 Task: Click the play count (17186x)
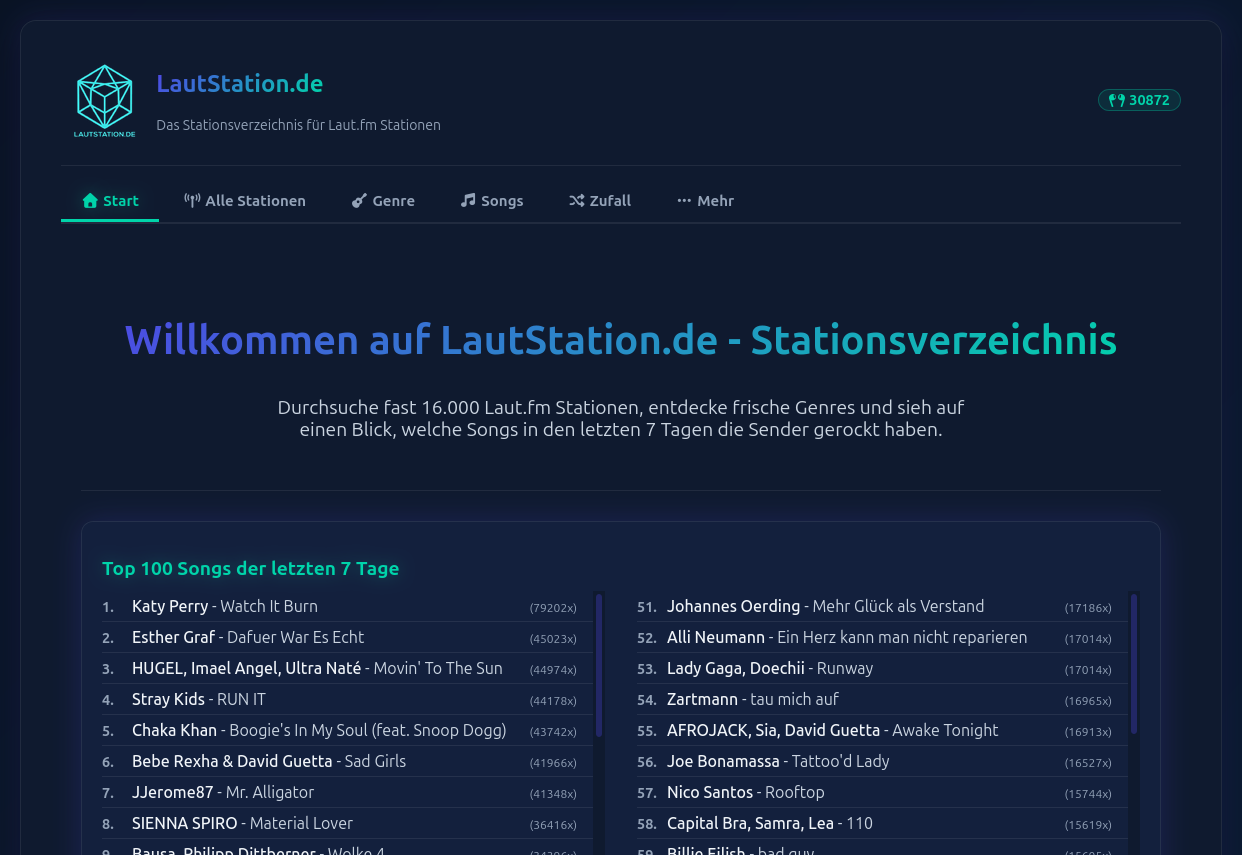click(1088, 608)
